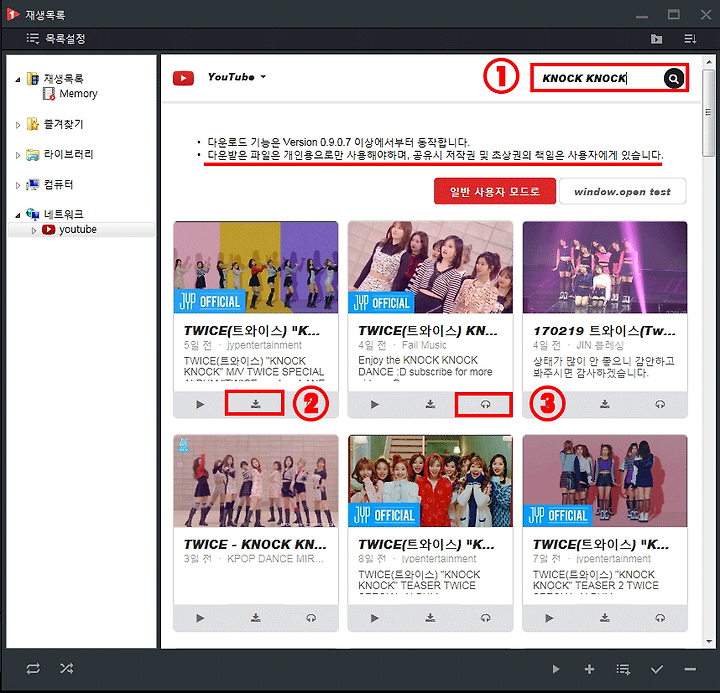The image size is (720, 693).
Task: Open the KPOP DANCE MIR... thumbnail
Action: tap(256, 481)
